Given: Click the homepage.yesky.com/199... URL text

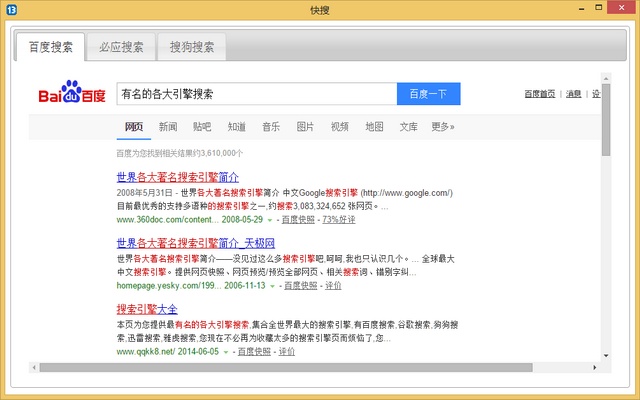Looking at the screenshot, I should point(169,286).
